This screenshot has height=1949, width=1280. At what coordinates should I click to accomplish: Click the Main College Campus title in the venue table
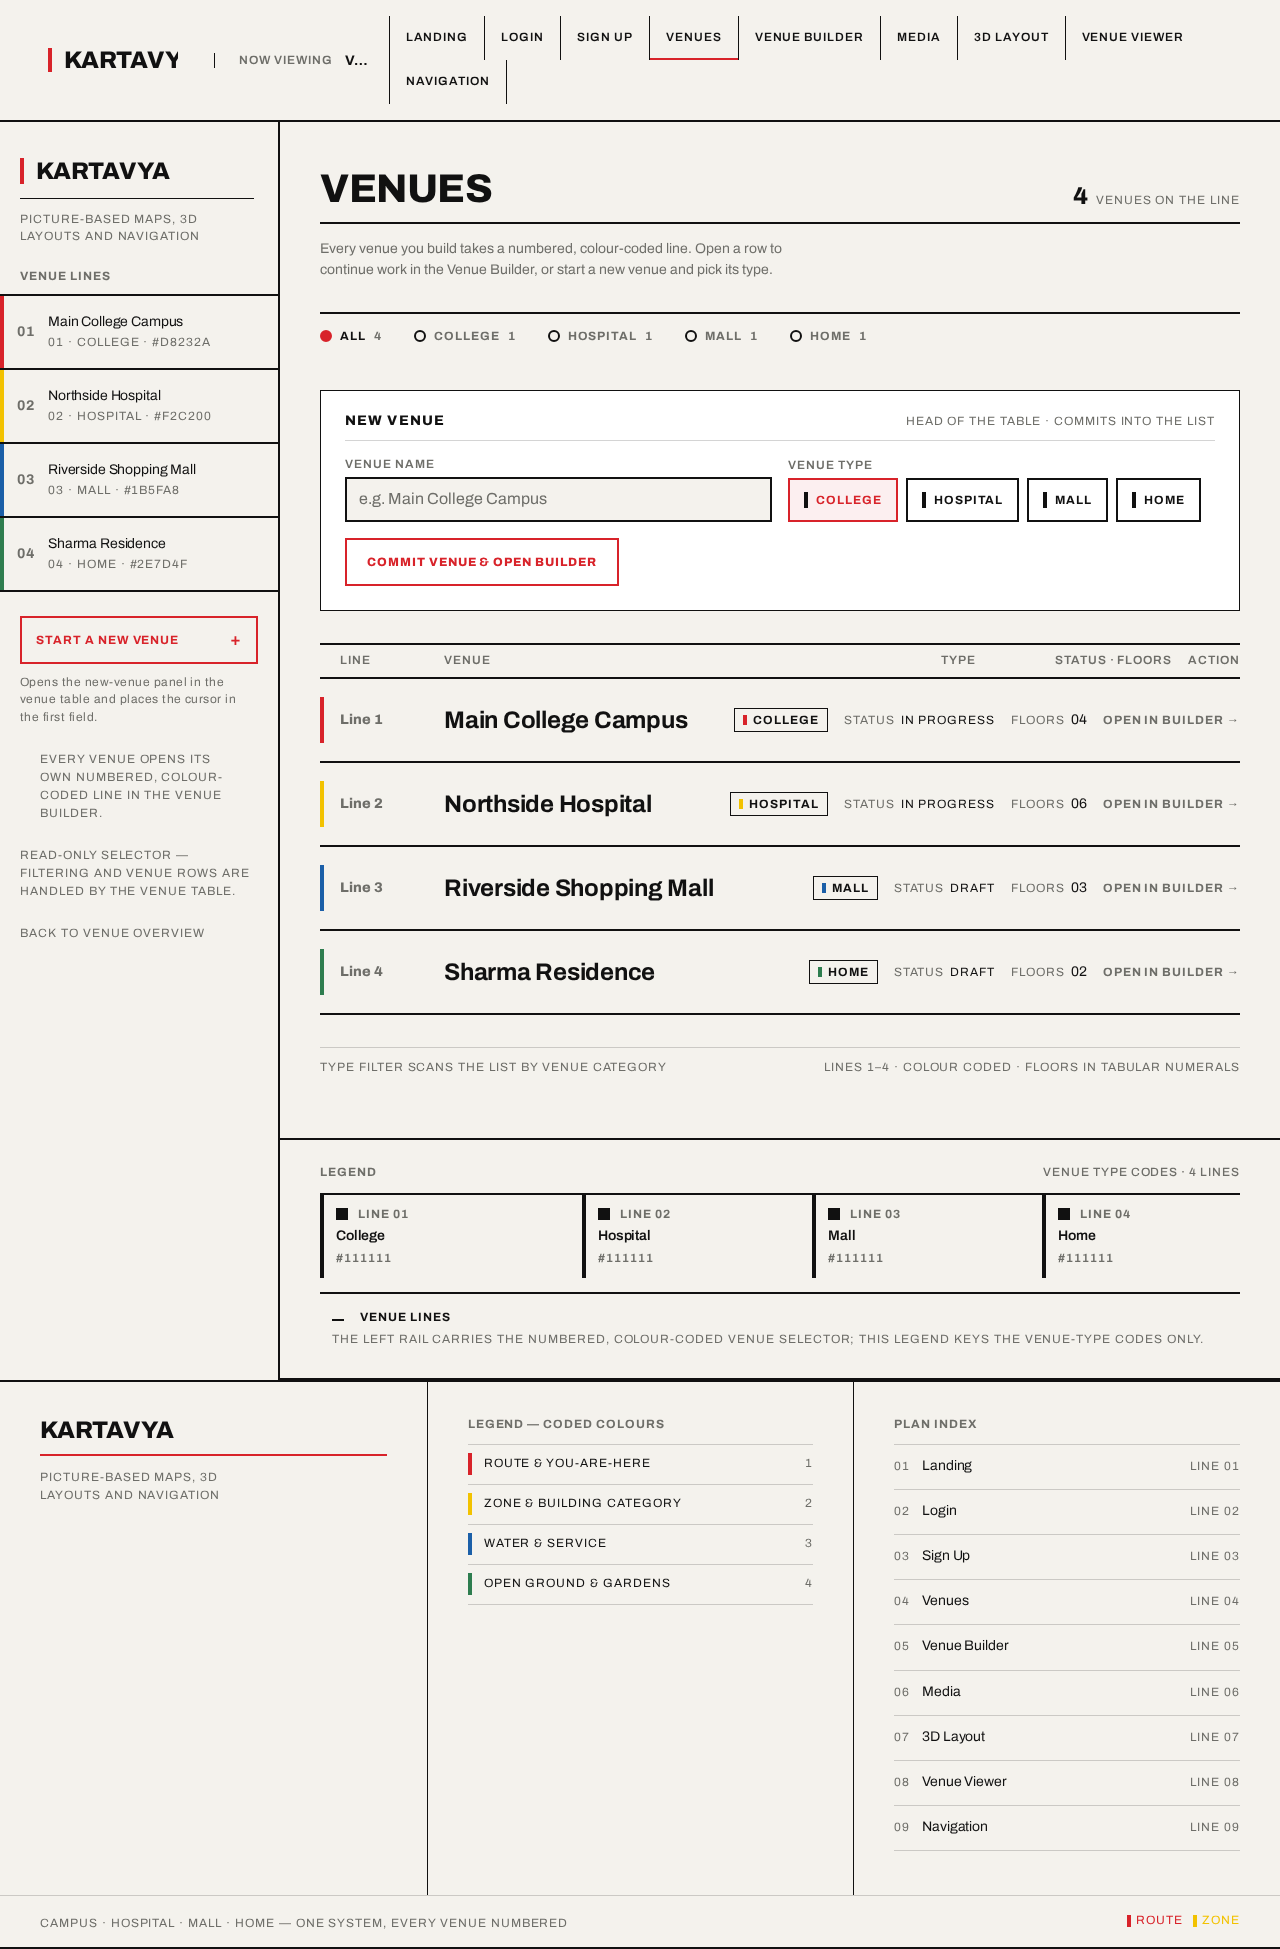(x=566, y=720)
